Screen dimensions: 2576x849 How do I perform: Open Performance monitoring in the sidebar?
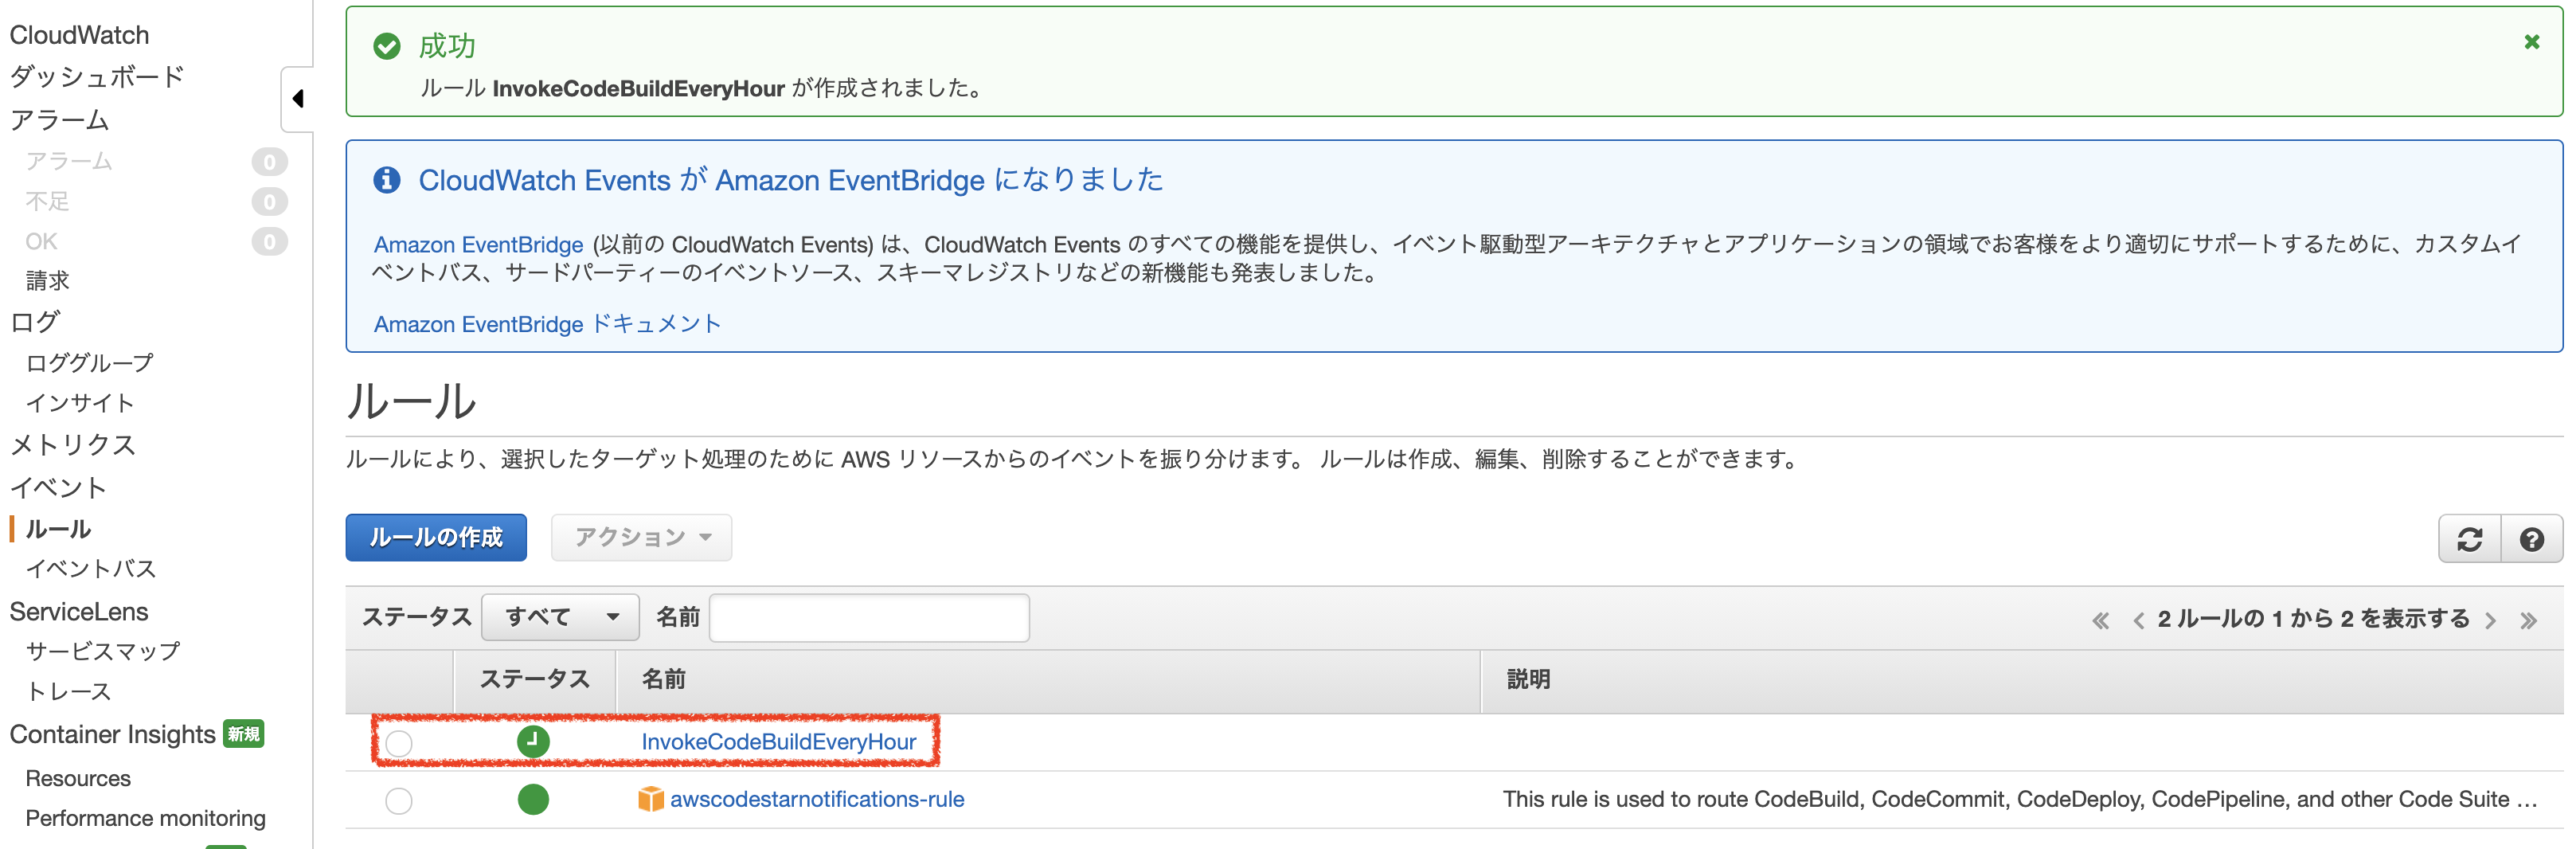[x=145, y=819]
